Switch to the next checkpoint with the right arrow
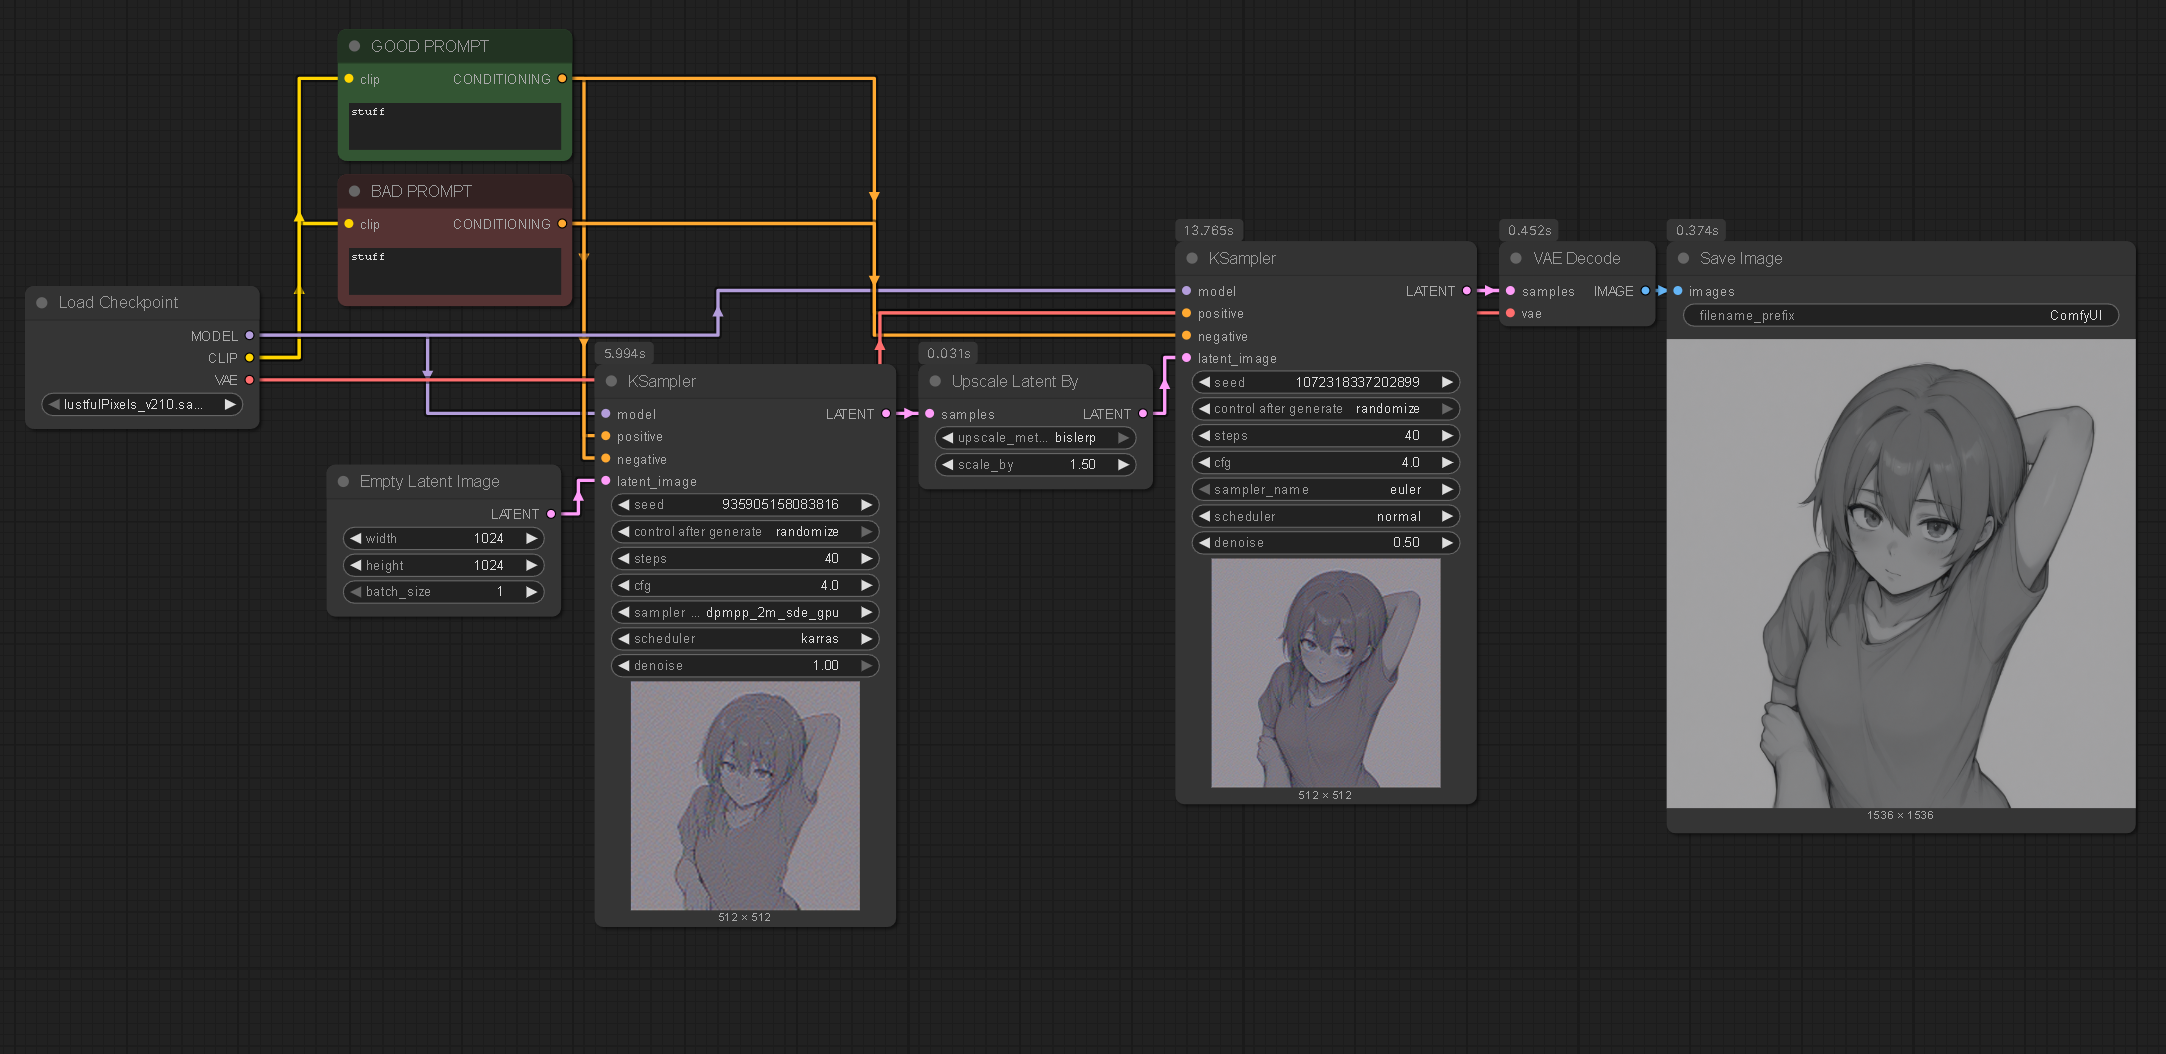 pyautogui.click(x=230, y=404)
